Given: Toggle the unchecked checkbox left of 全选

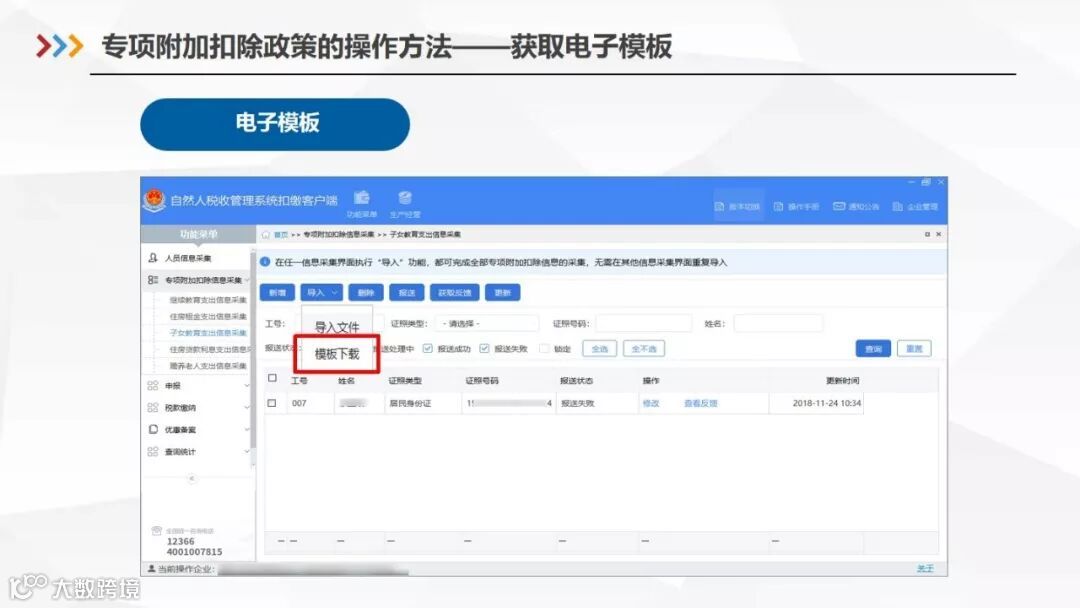Looking at the screenshot, I should pyautogui.click(x=544, y=348).
